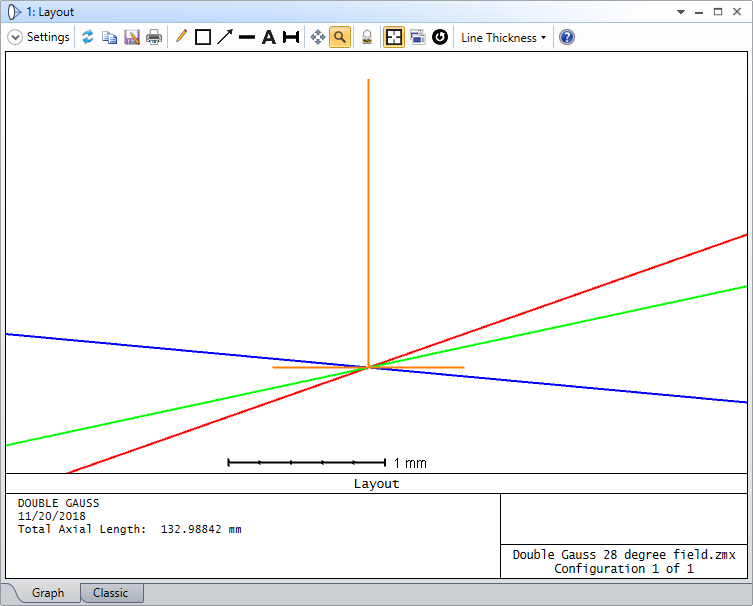753x606 pixels.
Task: Click the 'DOUBLE GAUSS' title text
Action: click(59, 503)
